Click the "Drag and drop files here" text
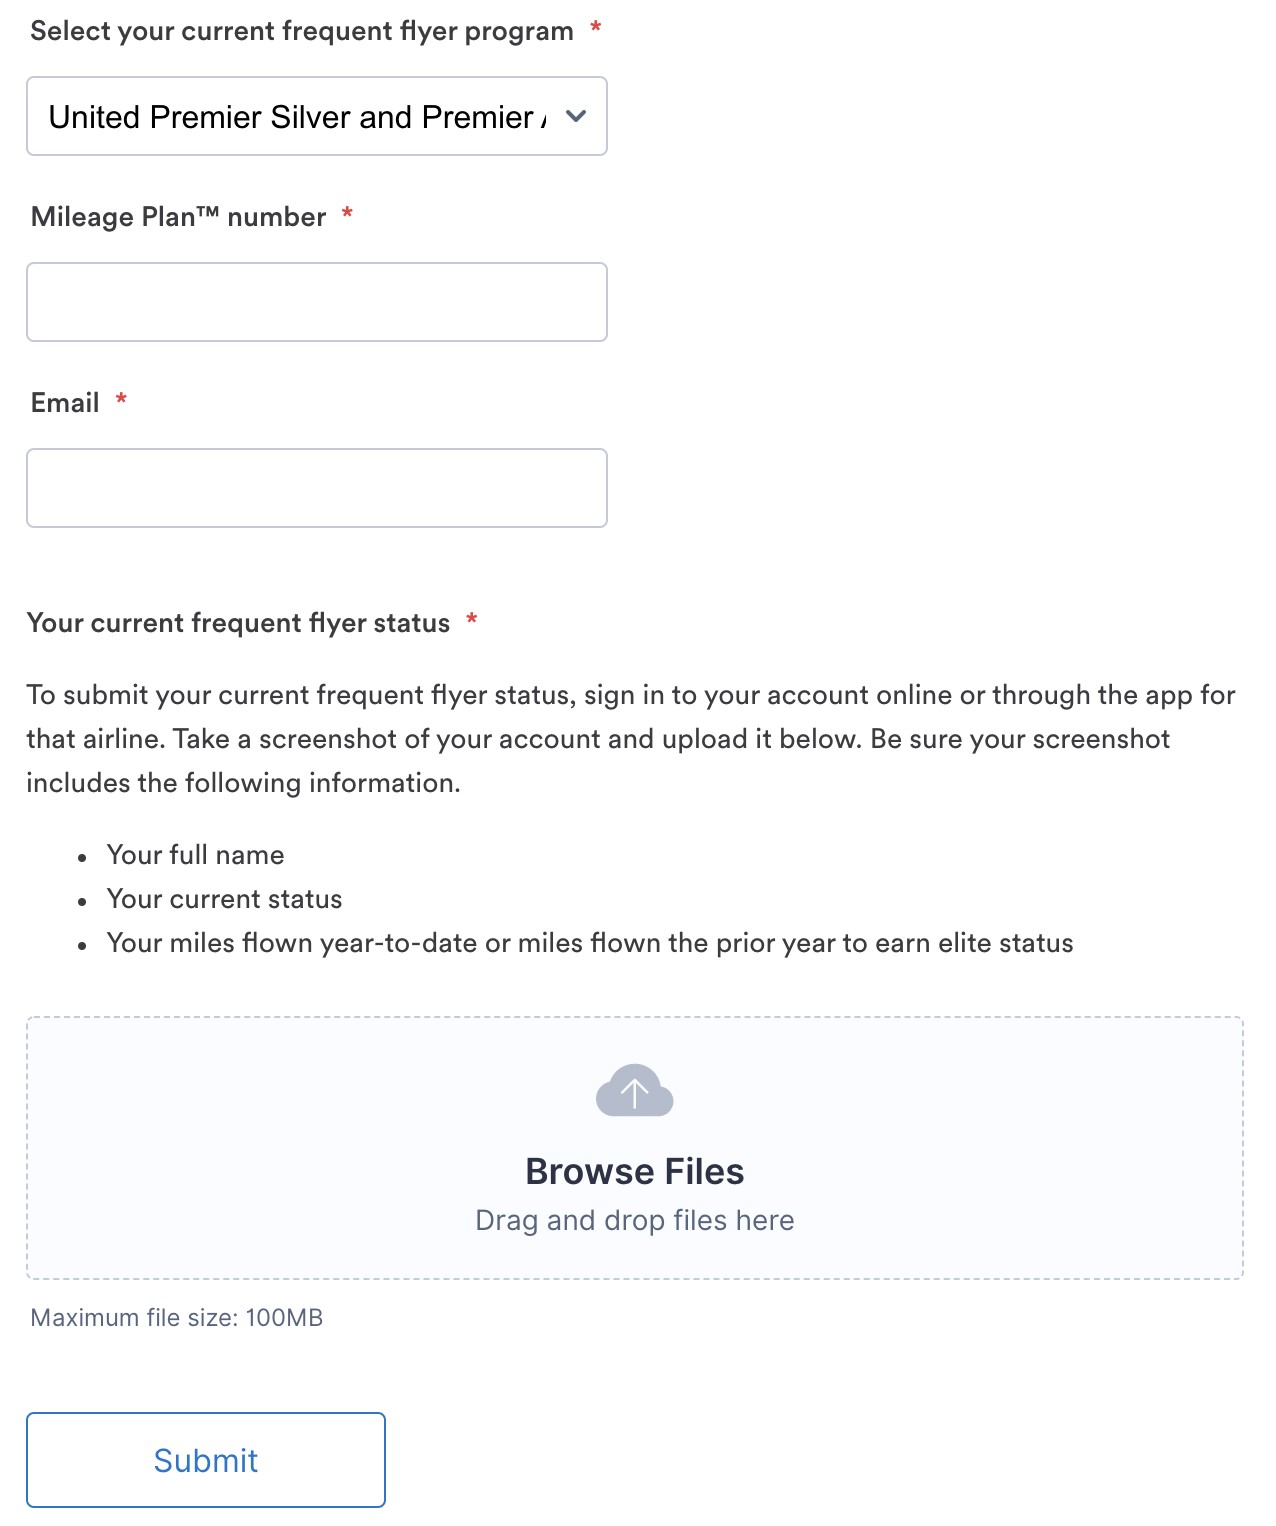1276x1526 pixels. (x=634, y=1220)
